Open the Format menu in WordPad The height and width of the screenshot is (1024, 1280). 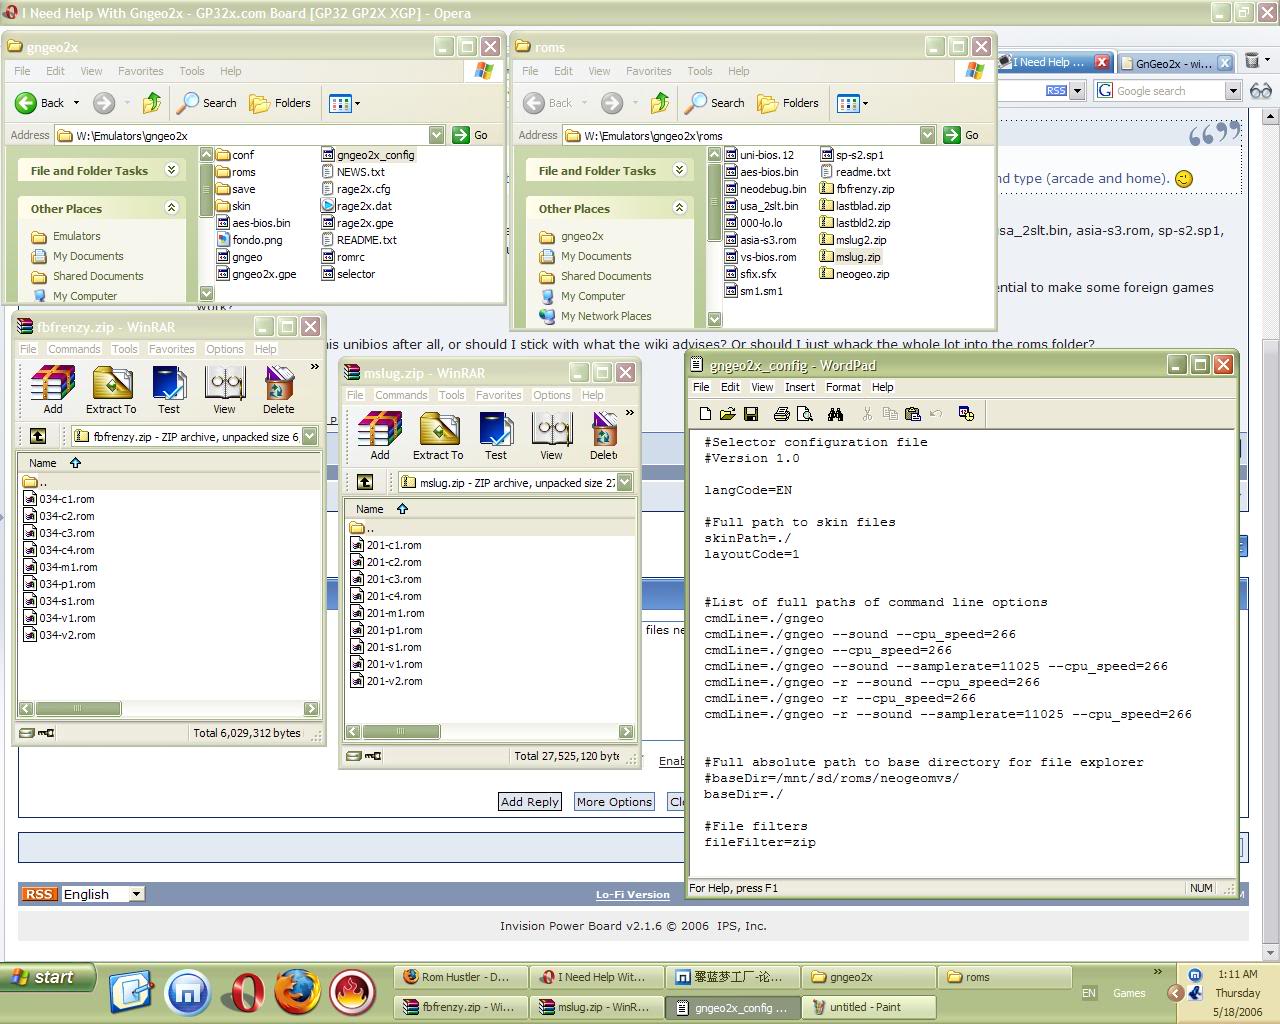pos(842,387)
